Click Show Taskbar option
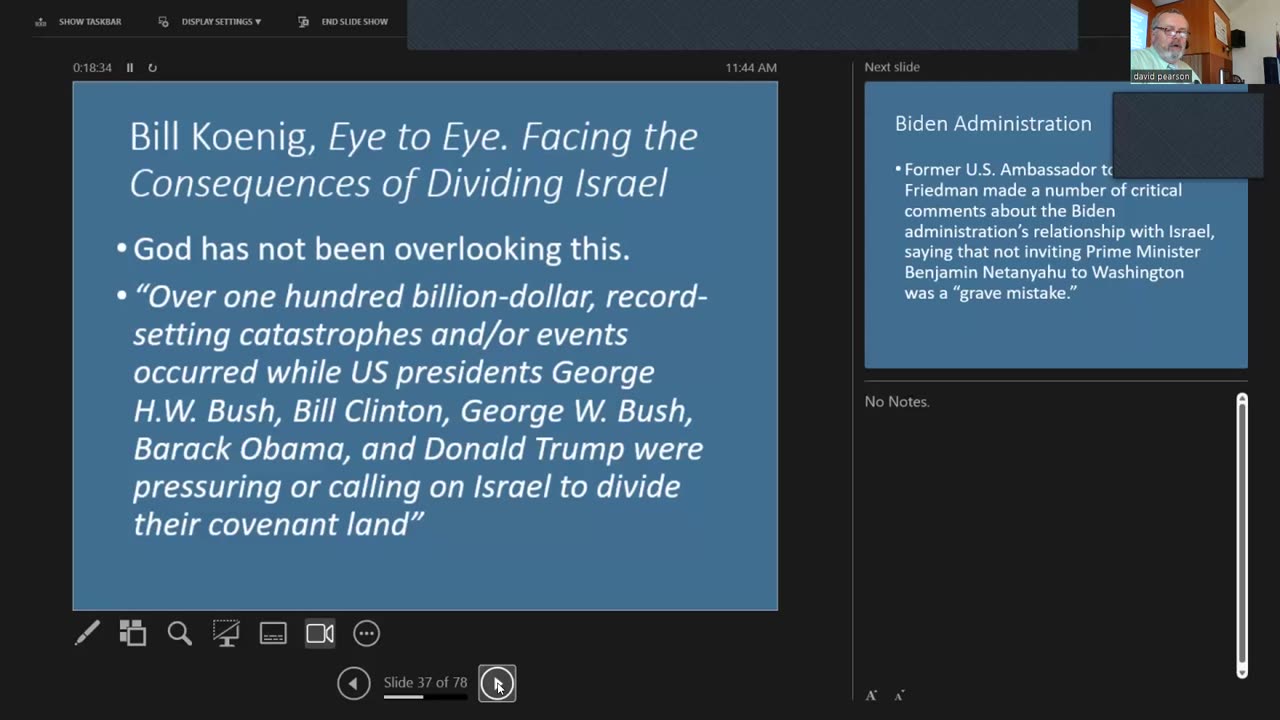The width and height of the screenshot is (1280, 720). tap(78, 21)
